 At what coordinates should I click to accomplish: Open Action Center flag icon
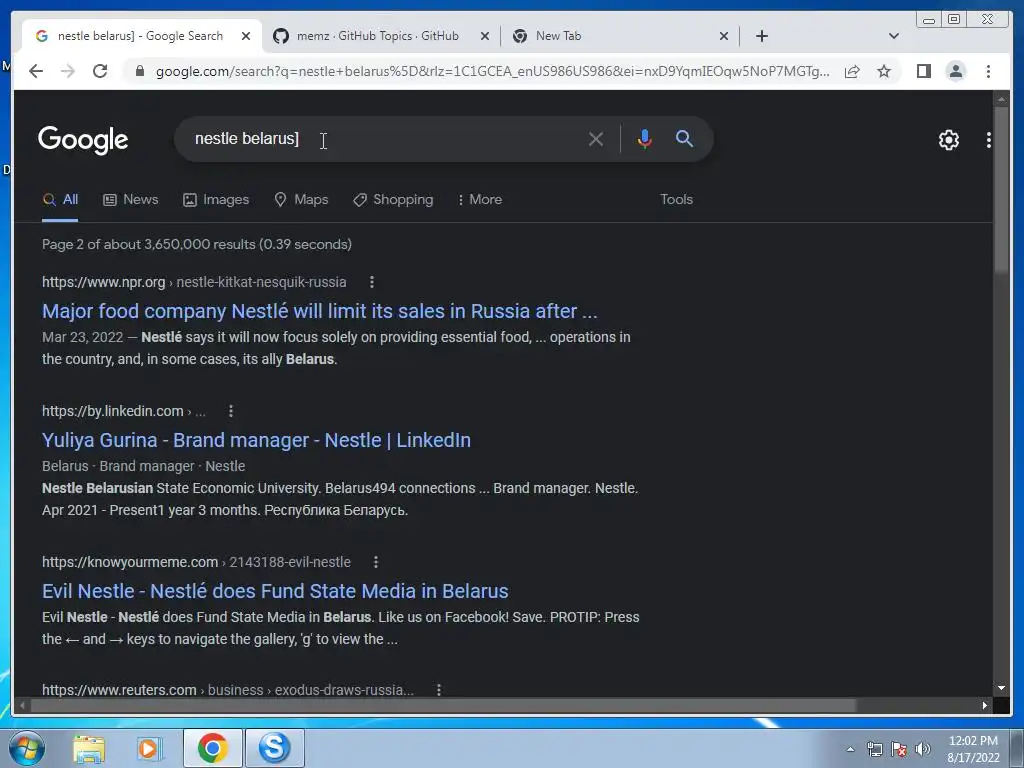tap(899, 749)
